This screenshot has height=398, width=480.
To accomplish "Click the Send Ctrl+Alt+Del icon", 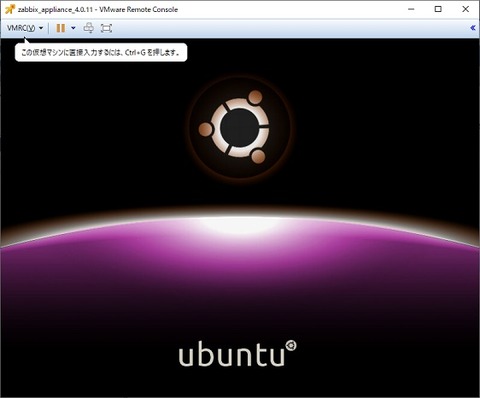I will pyautogui.click(x=88, y=28).
